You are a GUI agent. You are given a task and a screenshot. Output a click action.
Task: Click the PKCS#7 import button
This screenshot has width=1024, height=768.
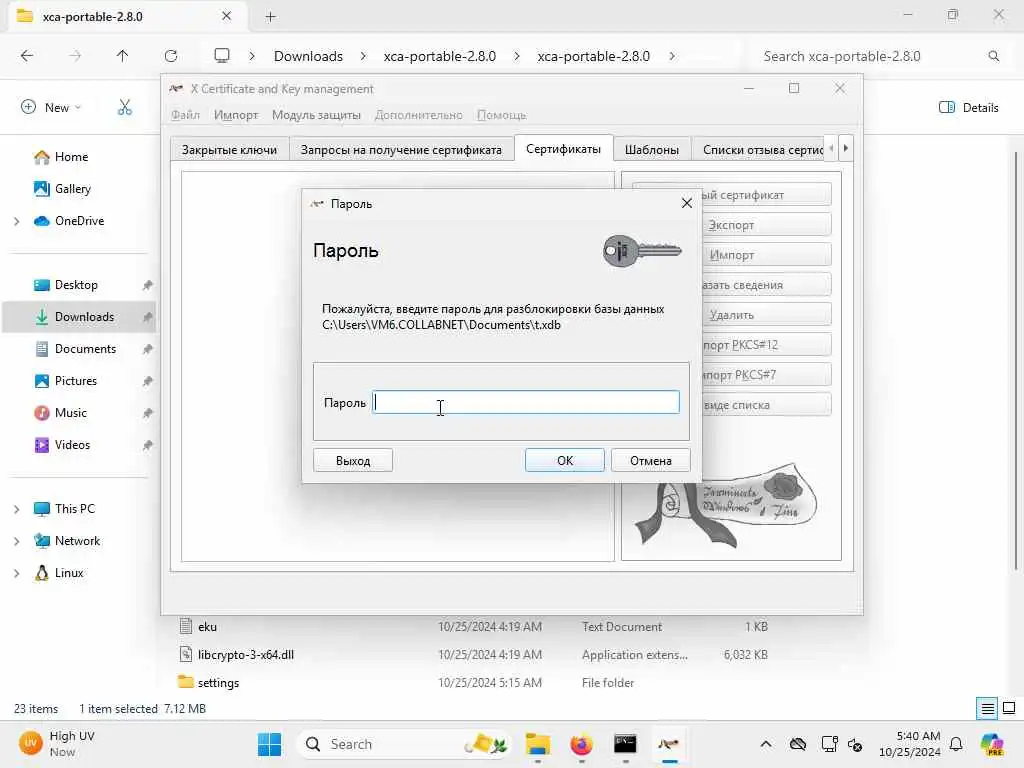(x=766, y=375)
